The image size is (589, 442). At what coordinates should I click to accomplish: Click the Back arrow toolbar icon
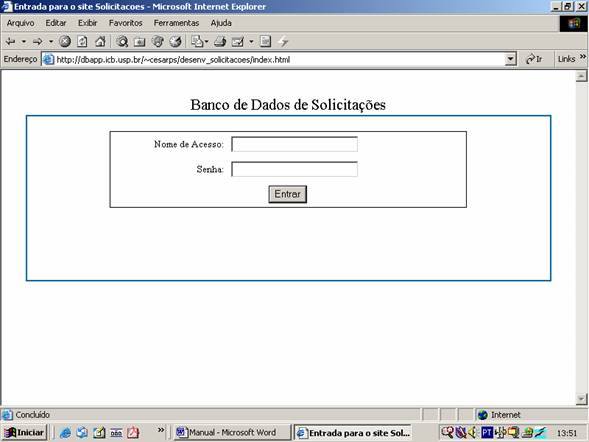click(x=11, y=41)
